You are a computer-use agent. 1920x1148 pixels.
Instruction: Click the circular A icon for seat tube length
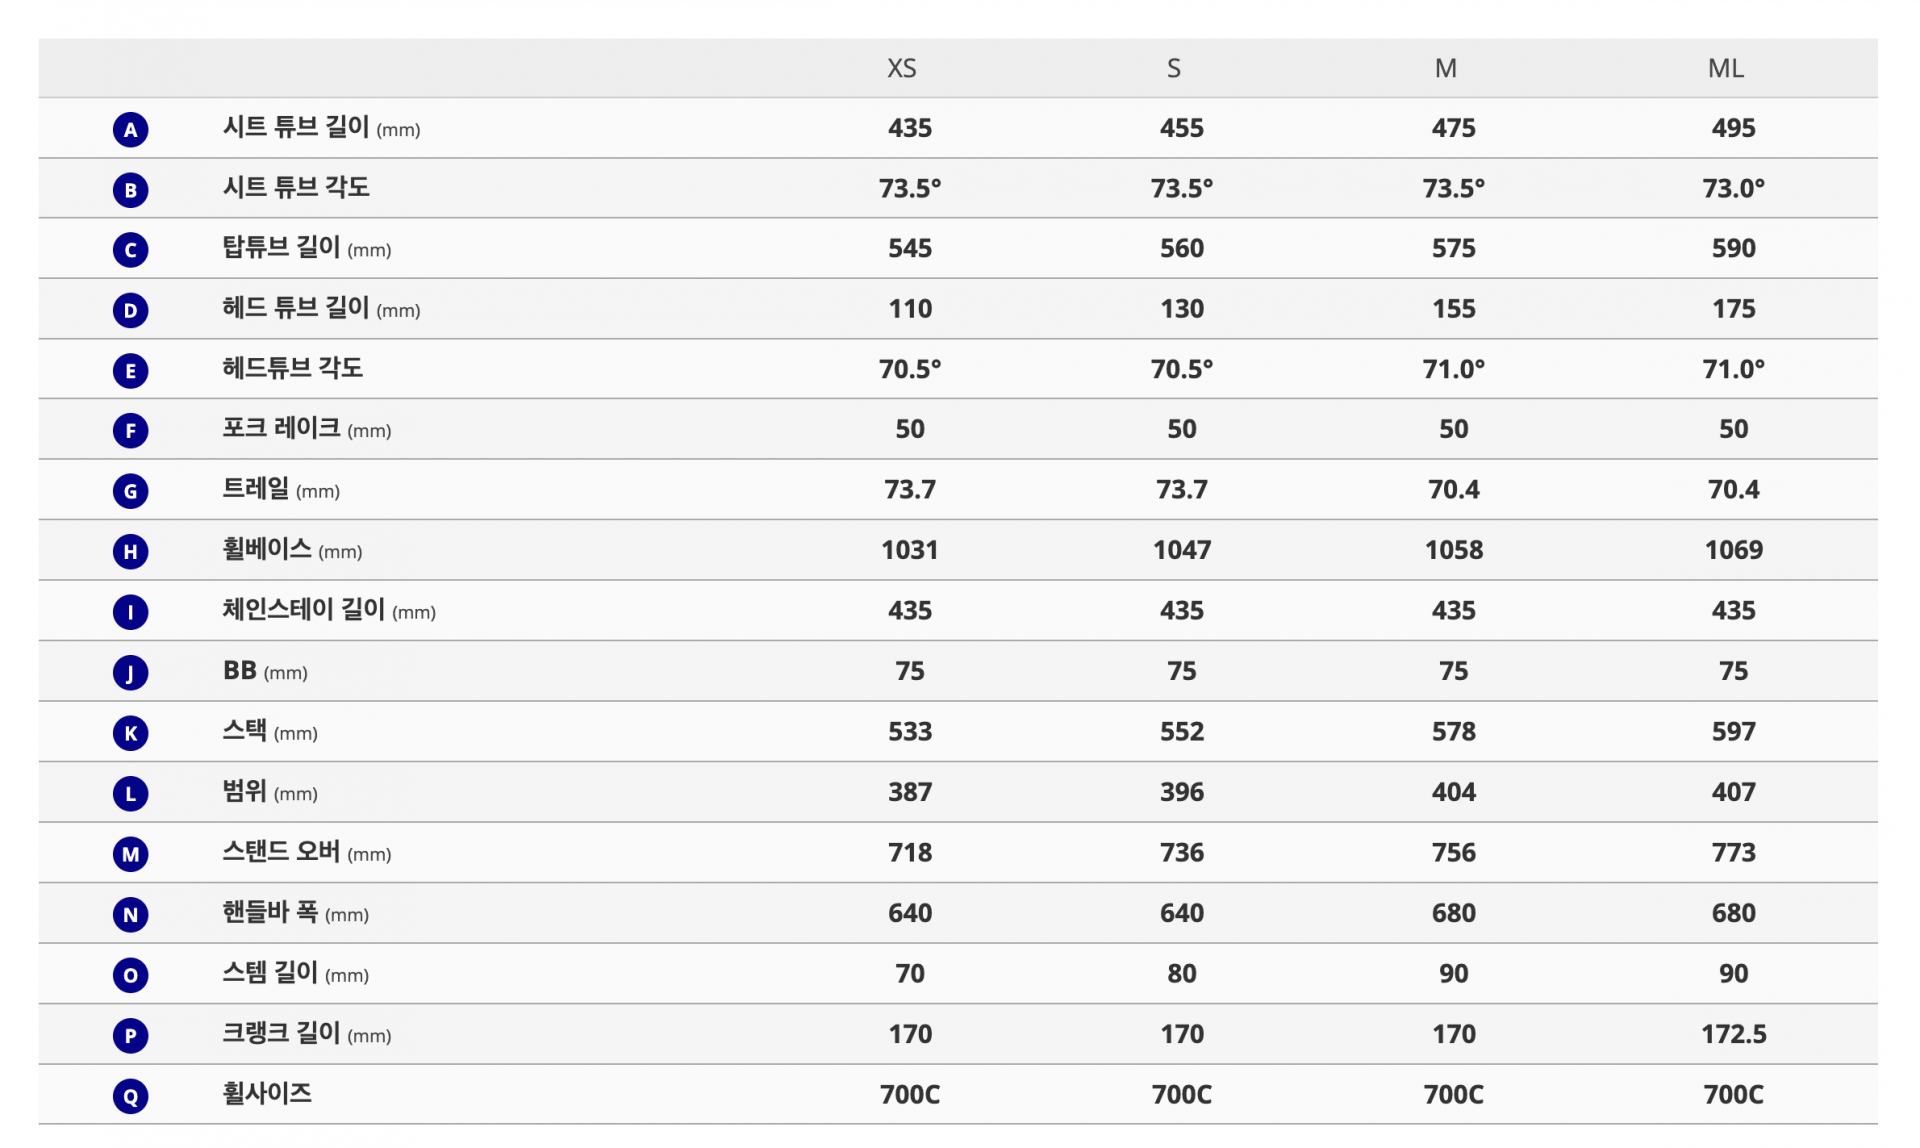coord(130,129)
